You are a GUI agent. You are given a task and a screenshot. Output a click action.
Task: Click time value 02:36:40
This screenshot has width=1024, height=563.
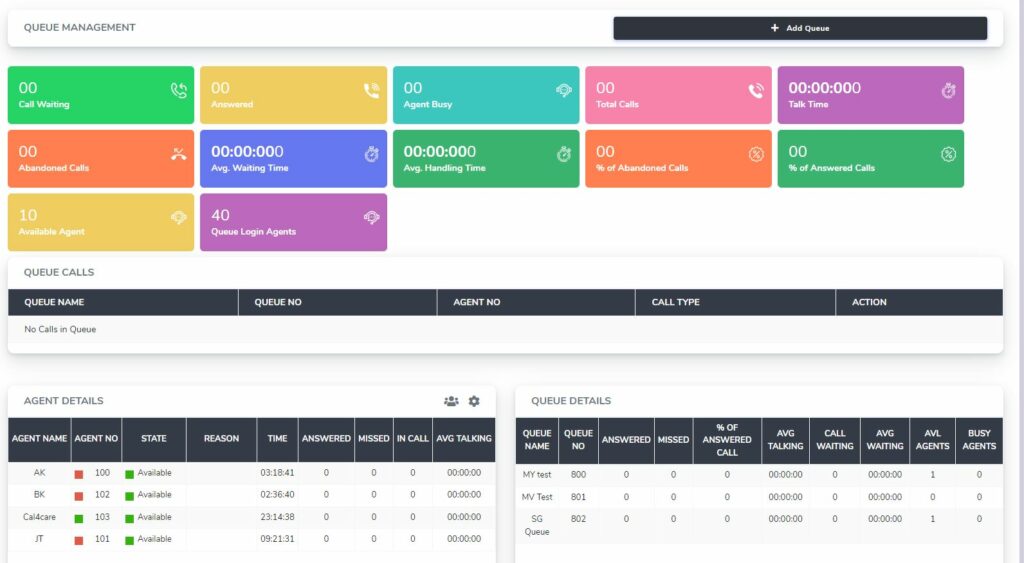(277, 494)
